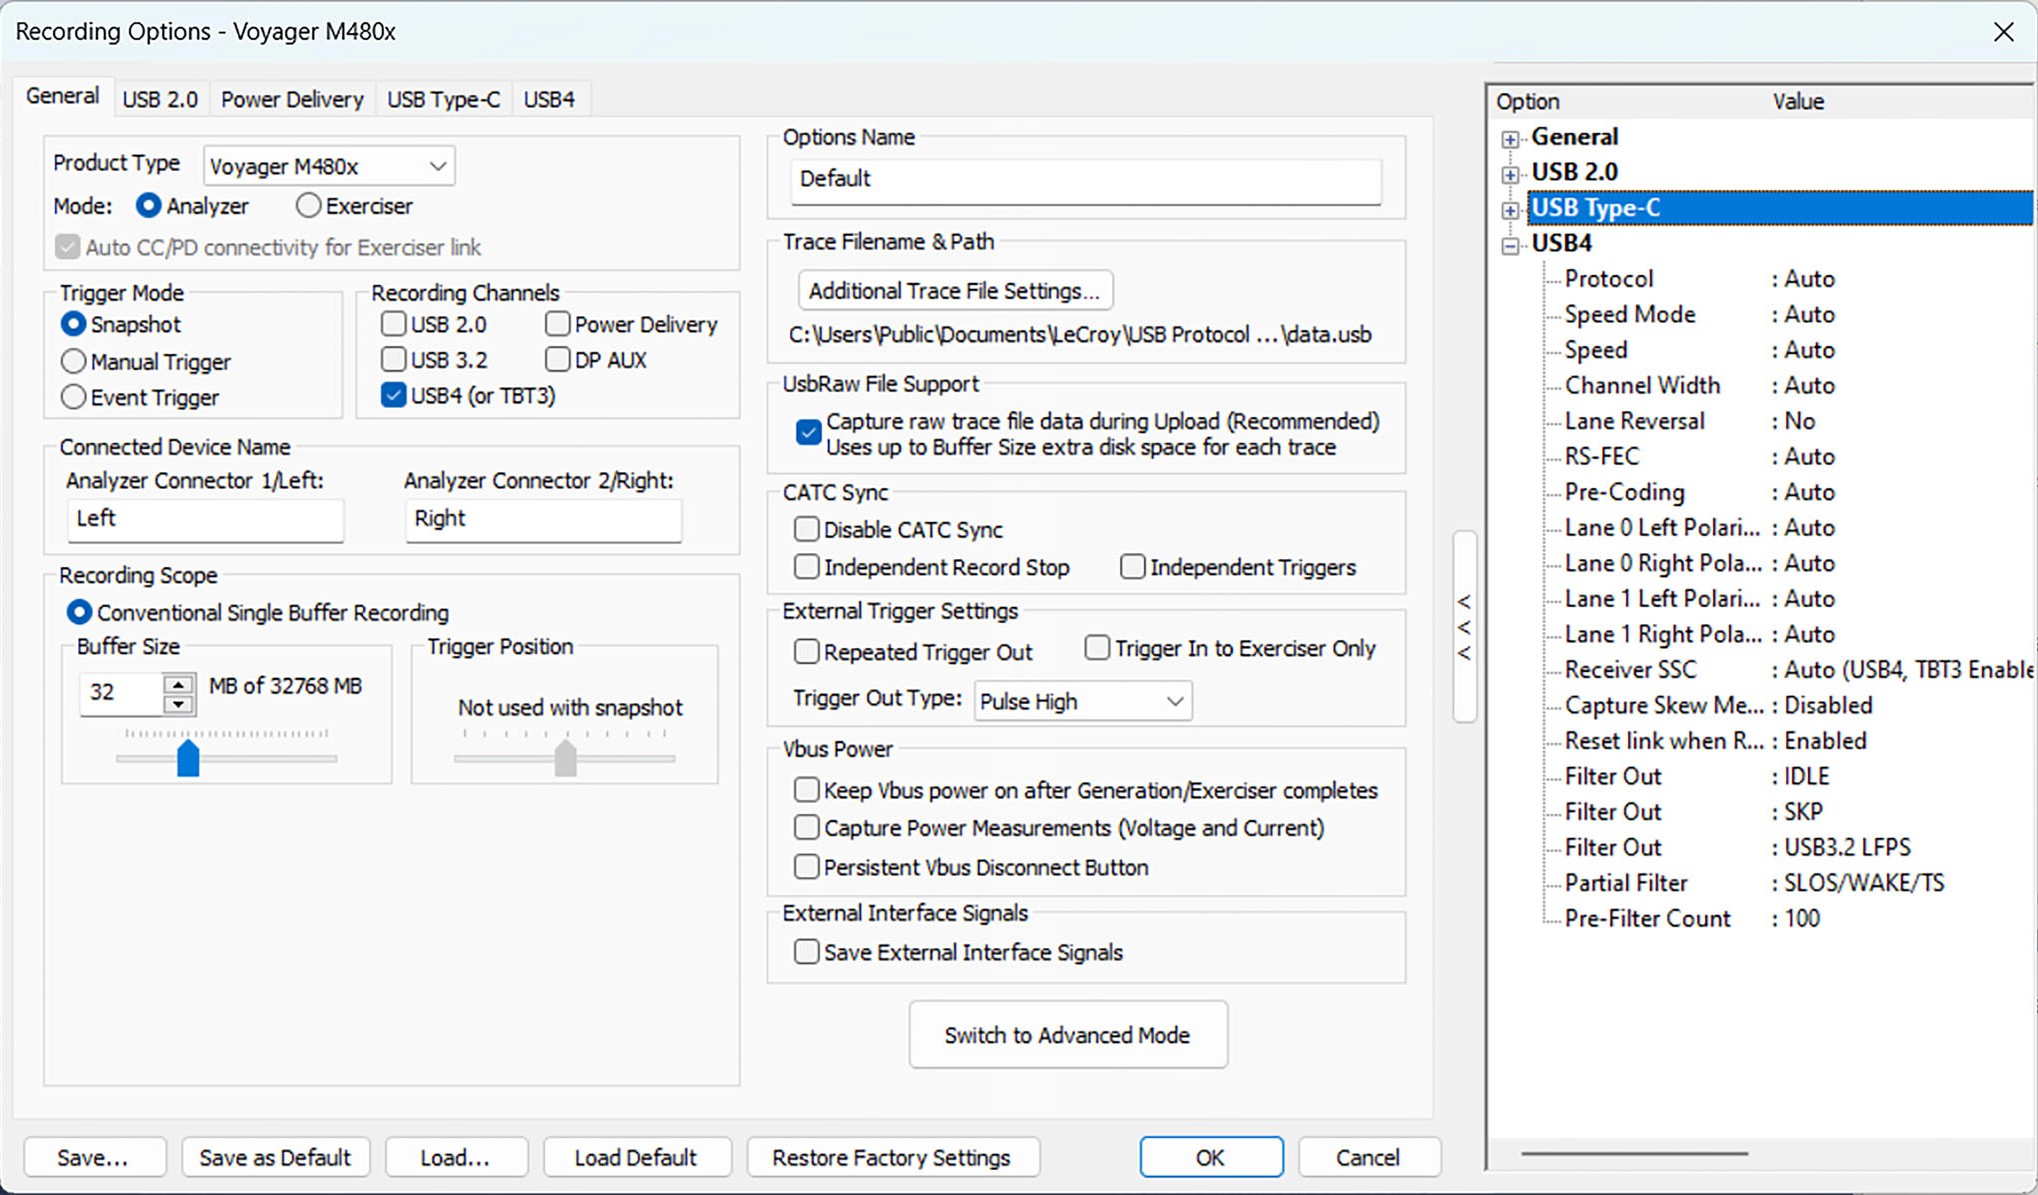2038x1195 pixels.
Task: Collapse the USB4 tree node
Action: point(1510,245)
